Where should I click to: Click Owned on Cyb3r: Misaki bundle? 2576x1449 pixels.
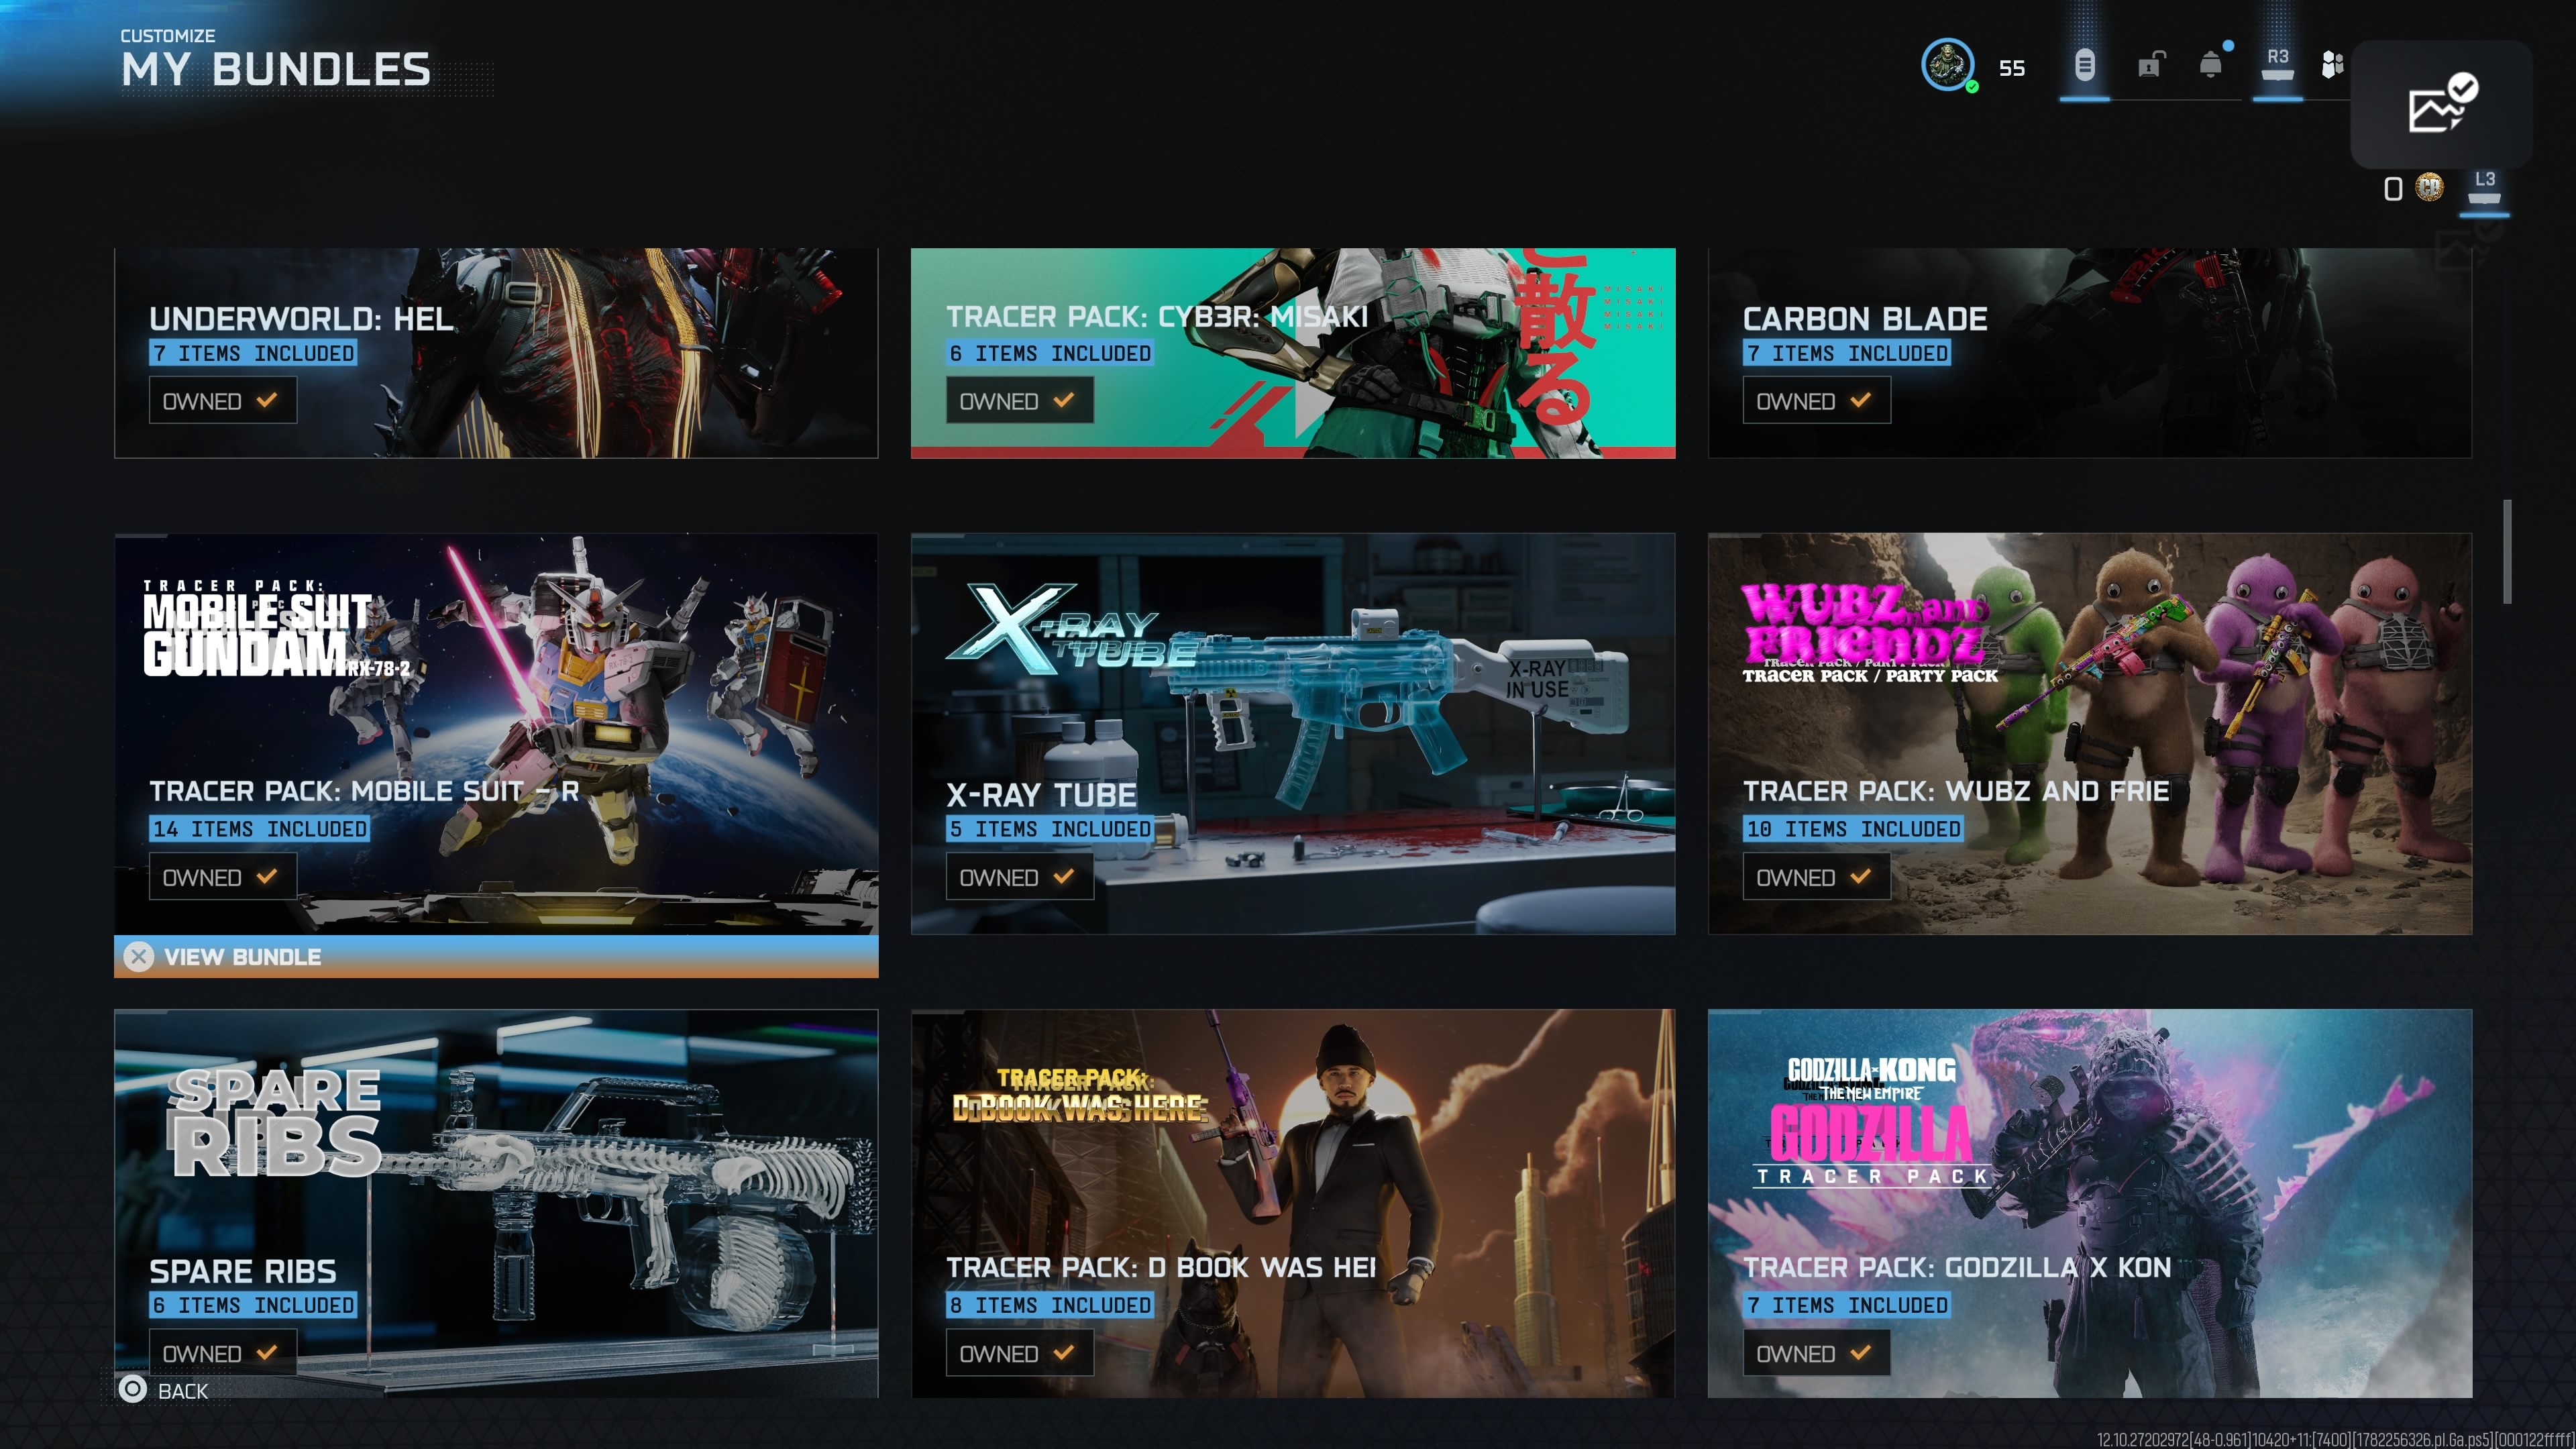pyautogui.click(x=1019, y=400)
